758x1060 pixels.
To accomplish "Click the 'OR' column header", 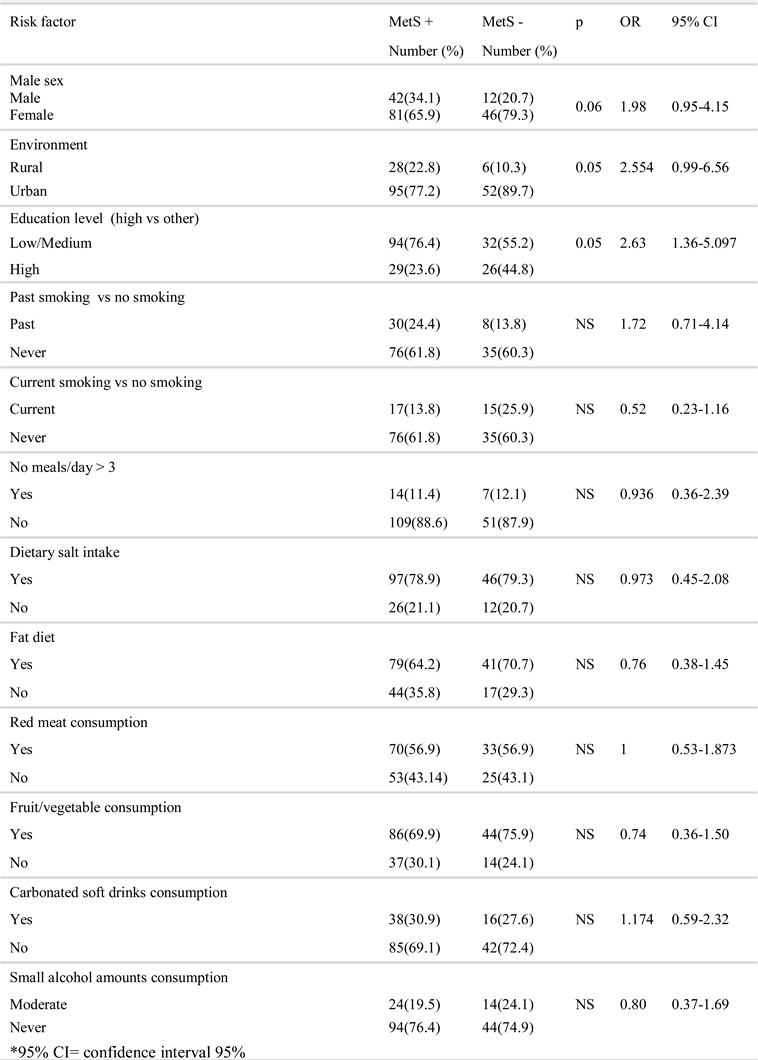I will click(x=629, y=22).
